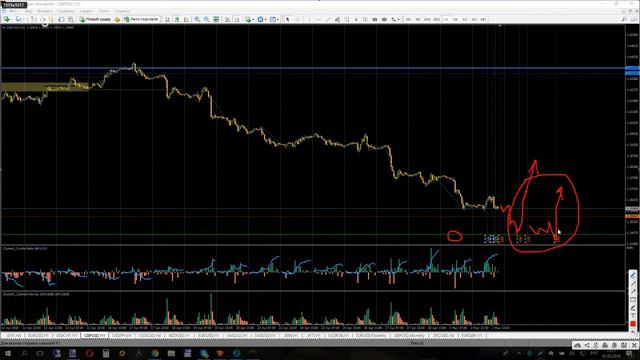Image resolution: width=640 pixels, height=360 pixels.
Task: Open the toolbar search magnifier
Action: click(x=624, y=19)
